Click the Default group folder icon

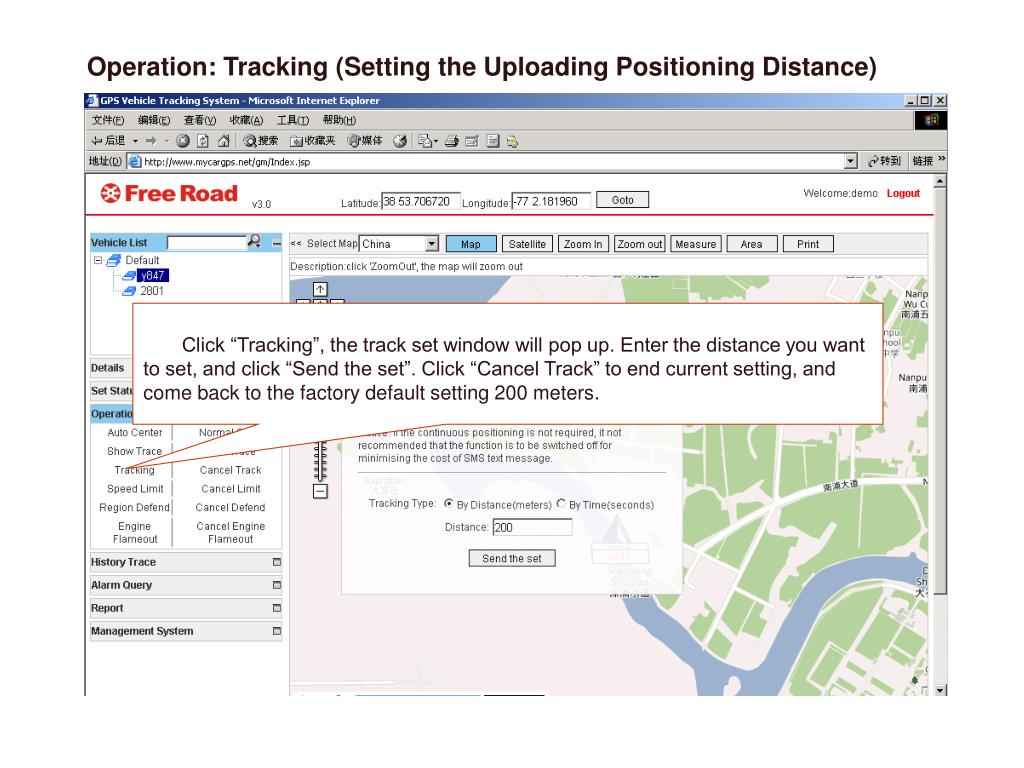114,260
